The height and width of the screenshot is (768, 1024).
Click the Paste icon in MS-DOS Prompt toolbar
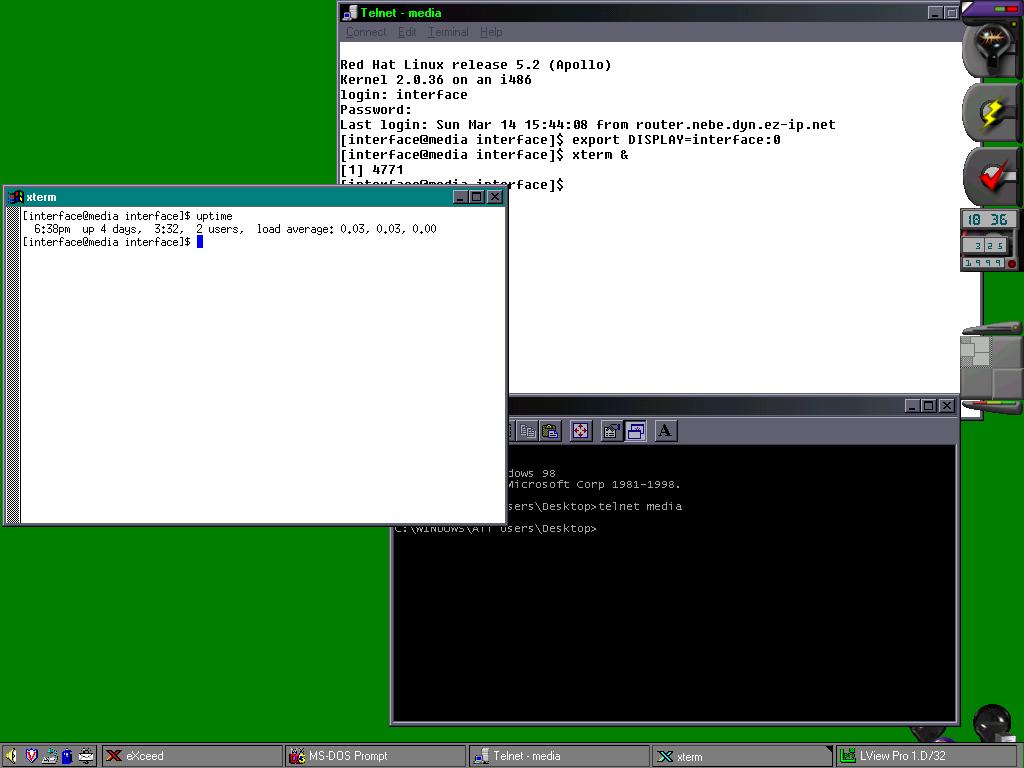551,431
